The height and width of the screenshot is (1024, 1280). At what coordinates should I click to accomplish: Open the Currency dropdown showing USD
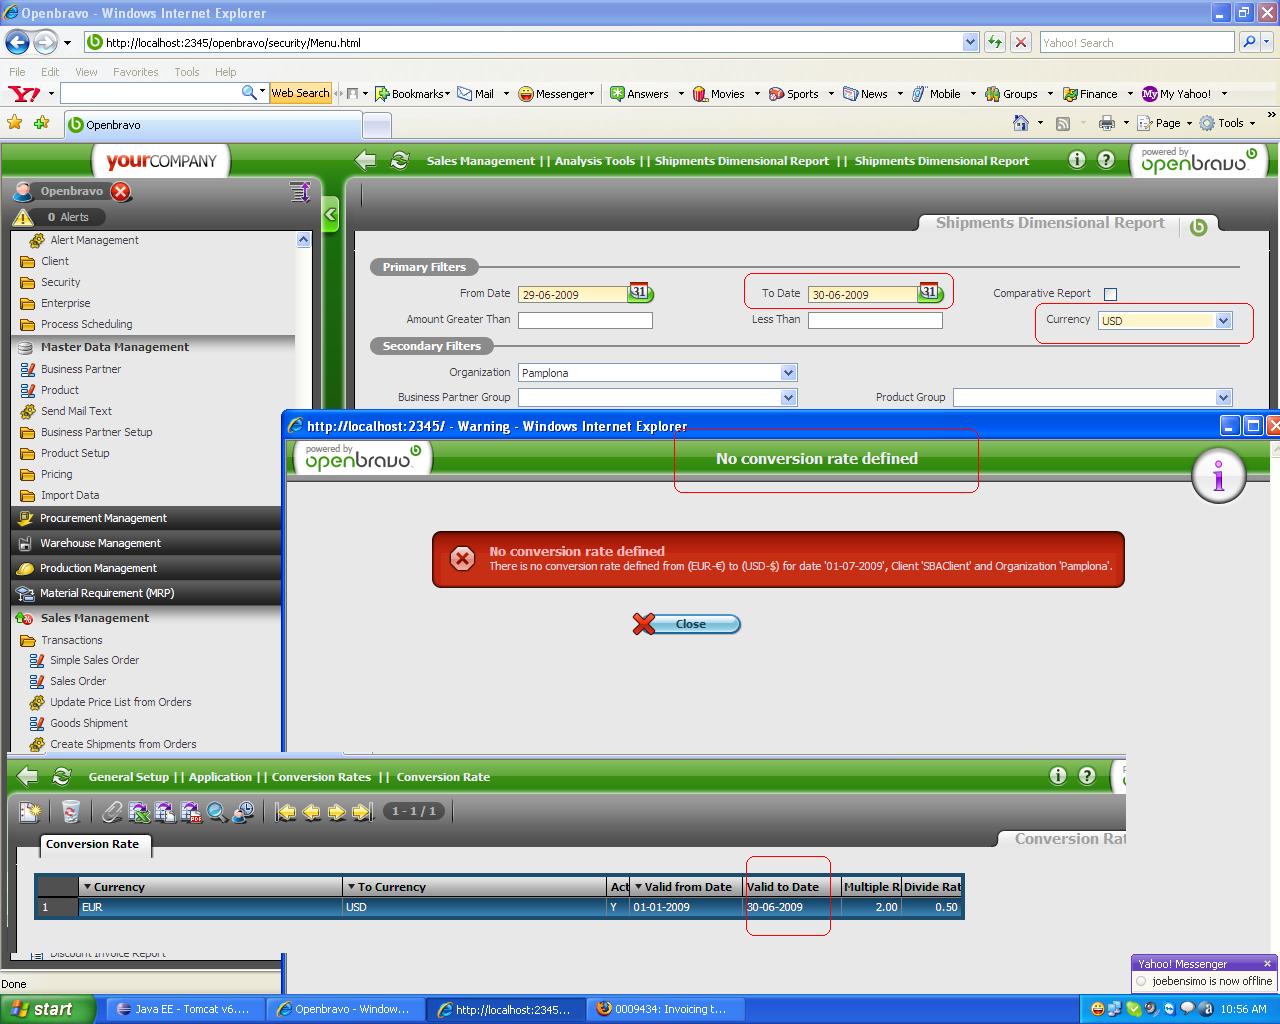(x=1222, y=321)
